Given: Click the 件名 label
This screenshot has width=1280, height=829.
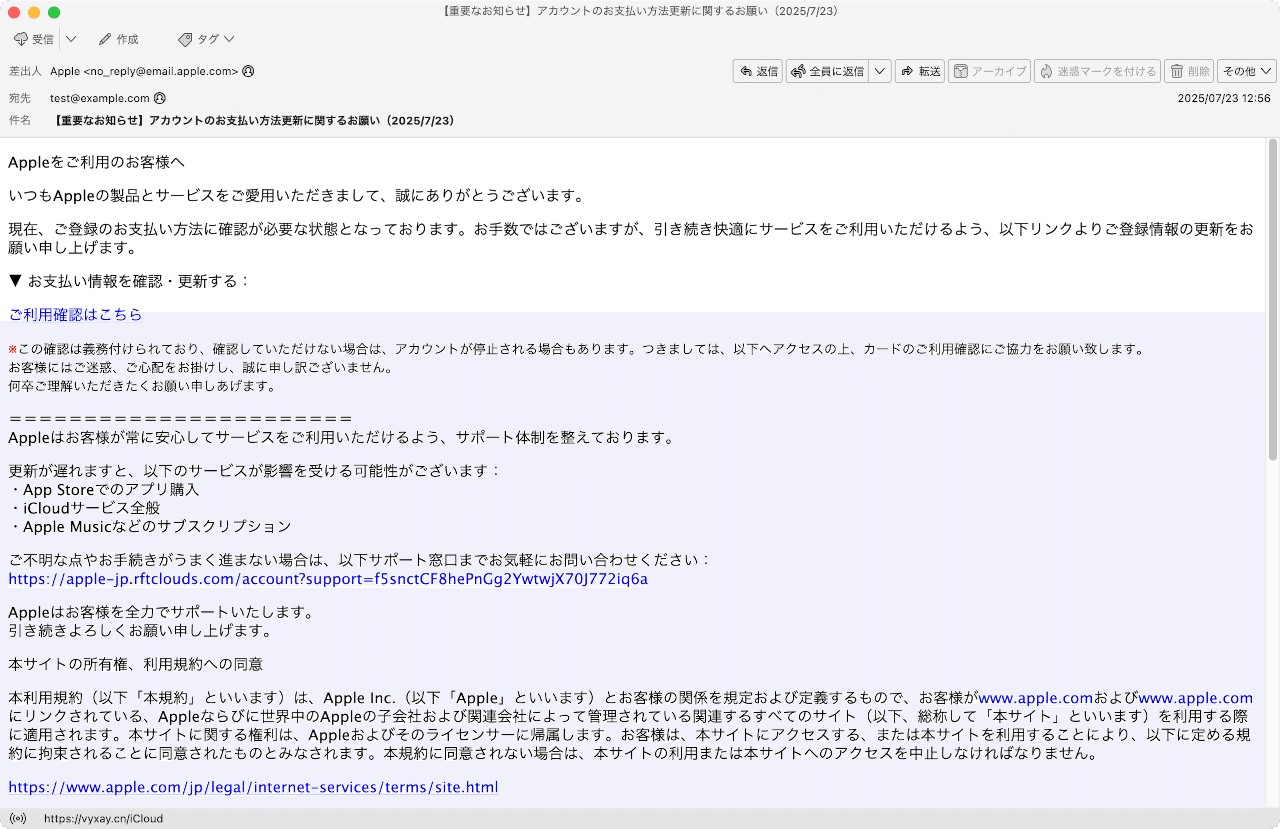Looking at the screenshot, I should click(x=19, y=121).
